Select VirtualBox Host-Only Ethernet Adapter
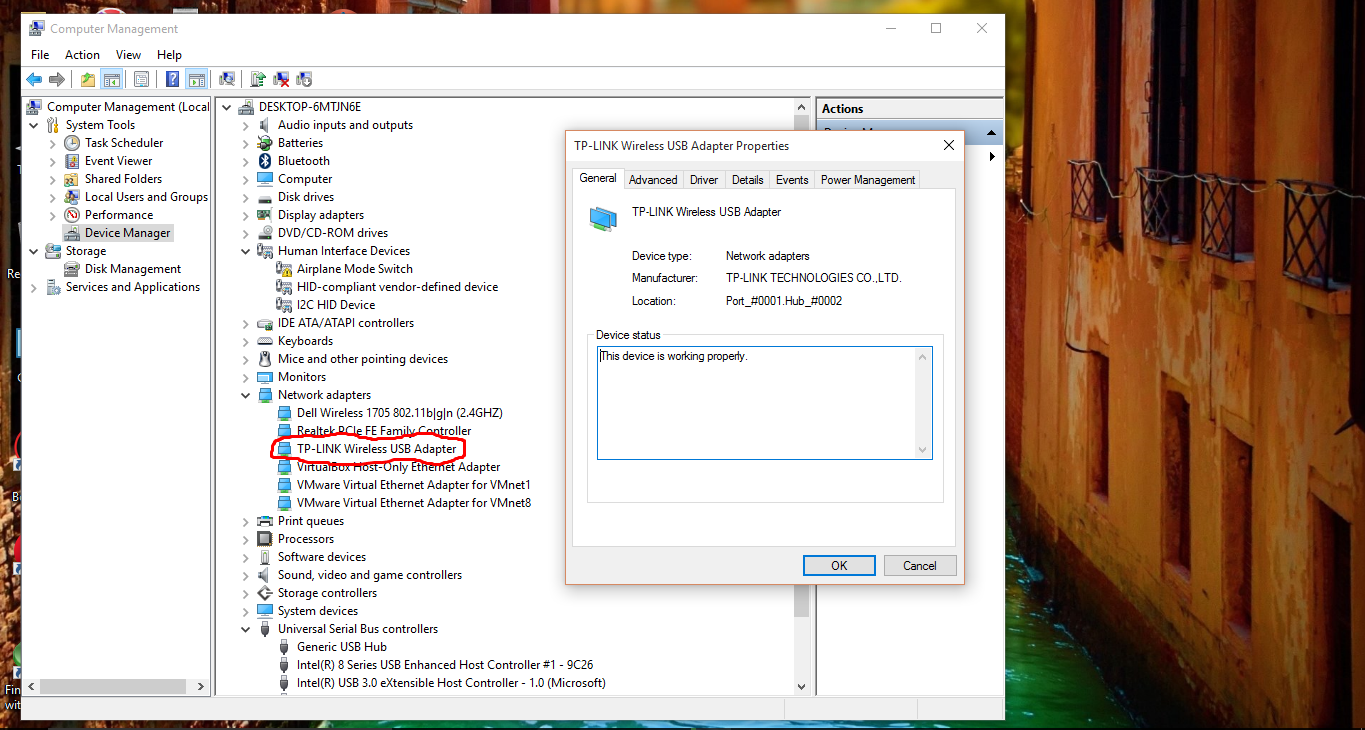The width and height of the screenshot is (1365, 730). pos(398,467)
